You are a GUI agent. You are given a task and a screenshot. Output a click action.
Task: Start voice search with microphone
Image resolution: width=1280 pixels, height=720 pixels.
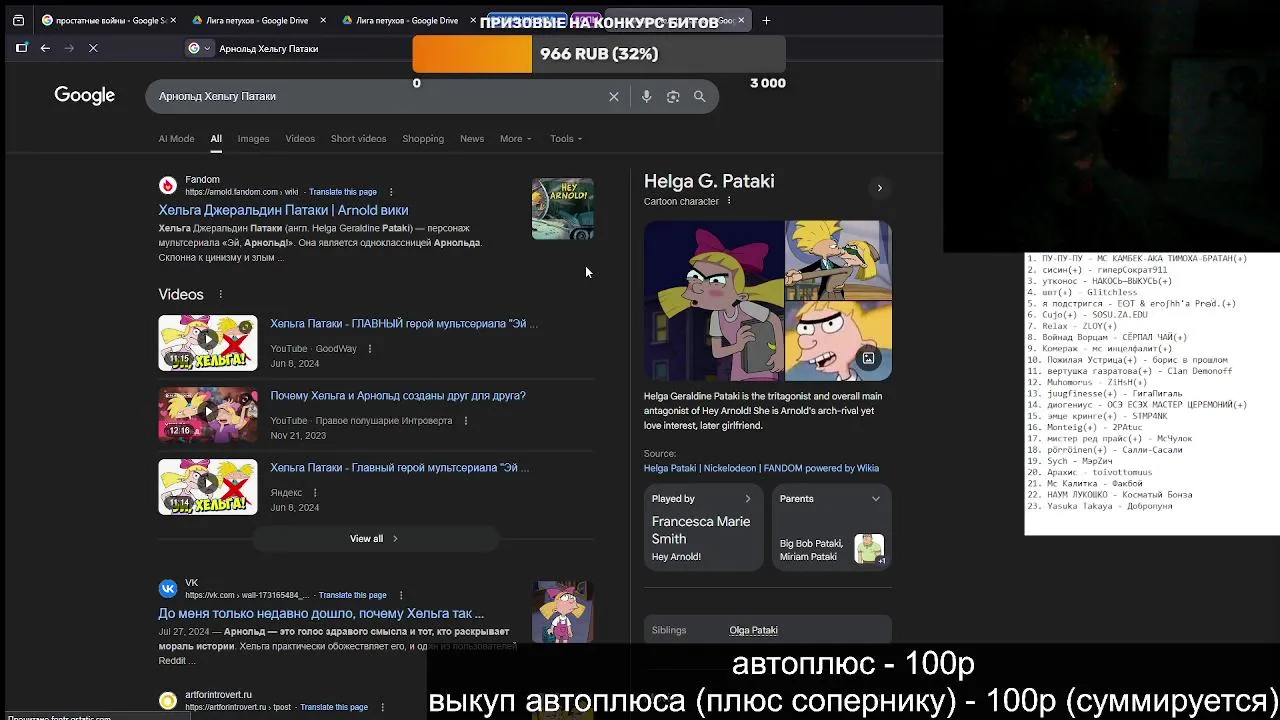click(x=646, y=97)
